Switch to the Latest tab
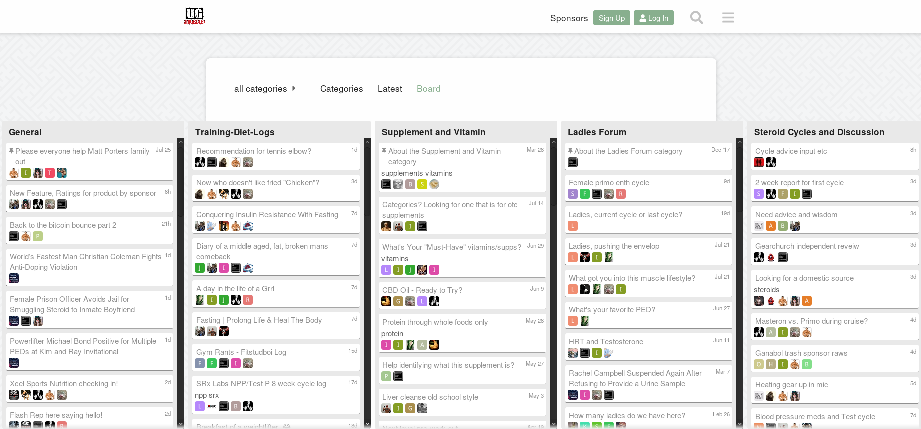 (x=389, y=89)
